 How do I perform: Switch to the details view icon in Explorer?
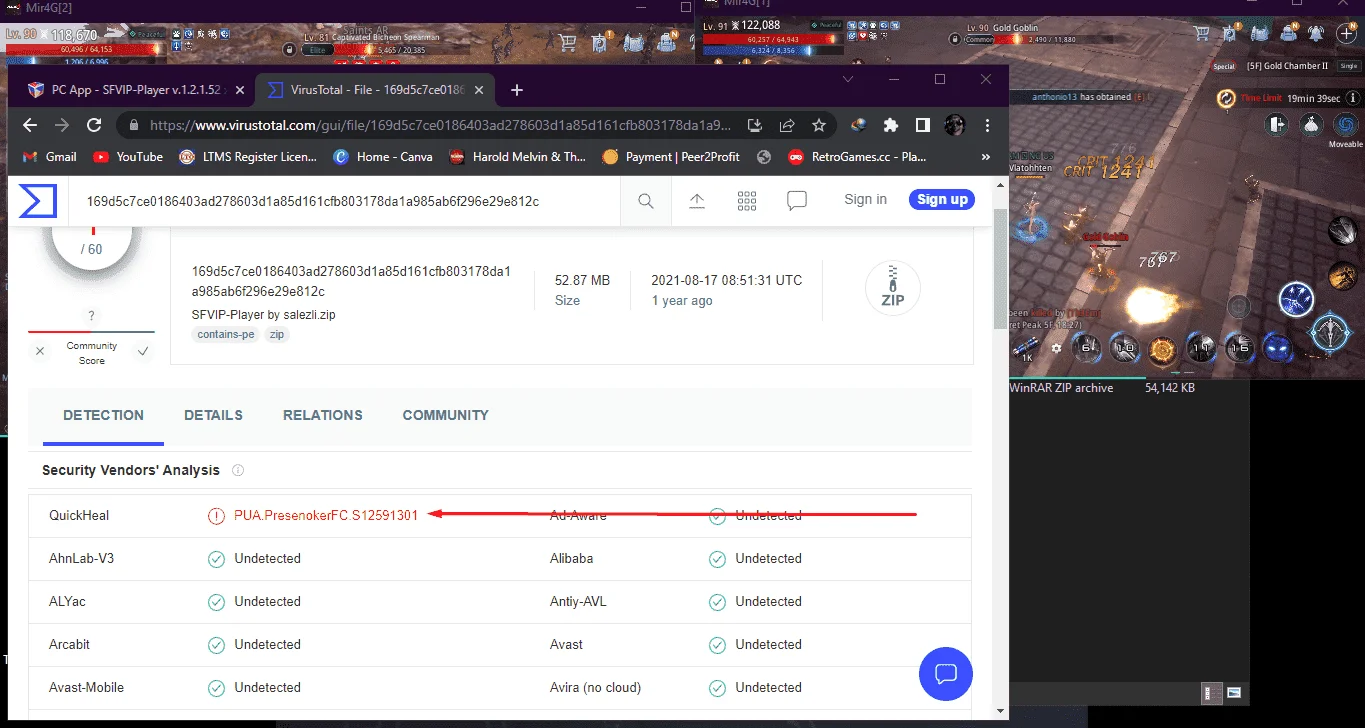tap(1213, 692)
